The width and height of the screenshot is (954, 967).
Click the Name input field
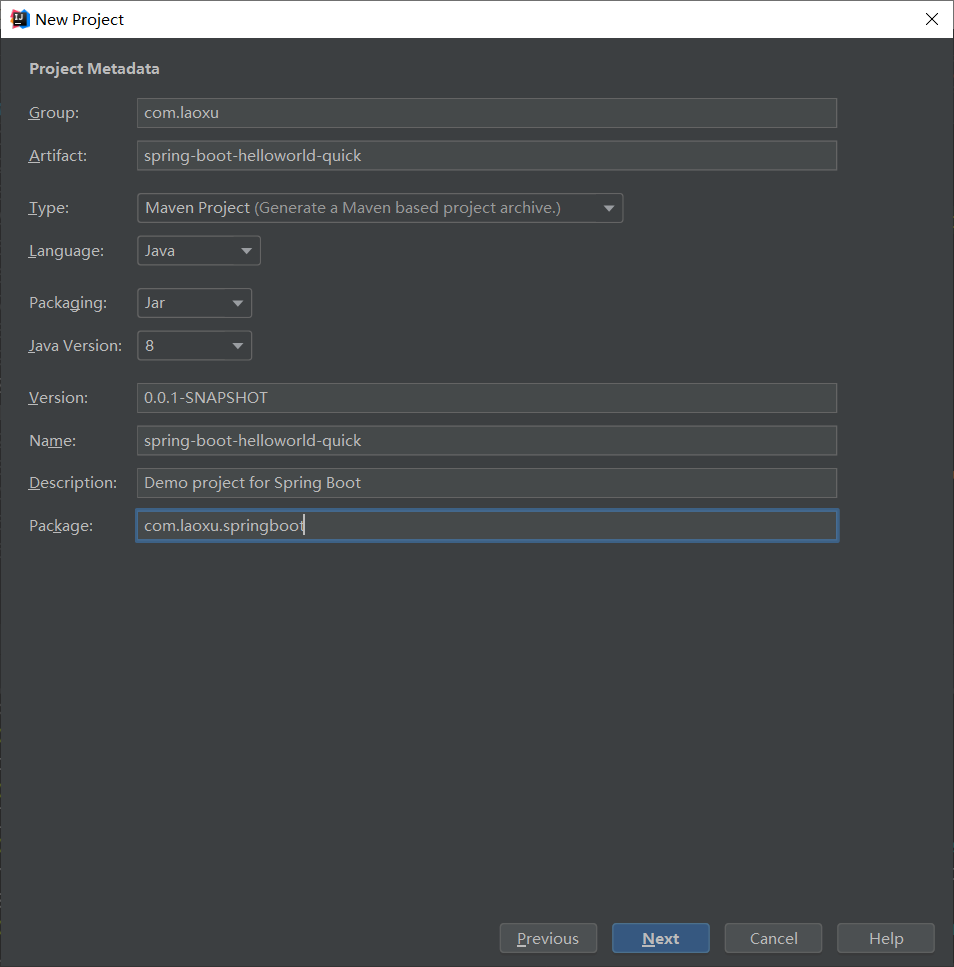(487, 440)
